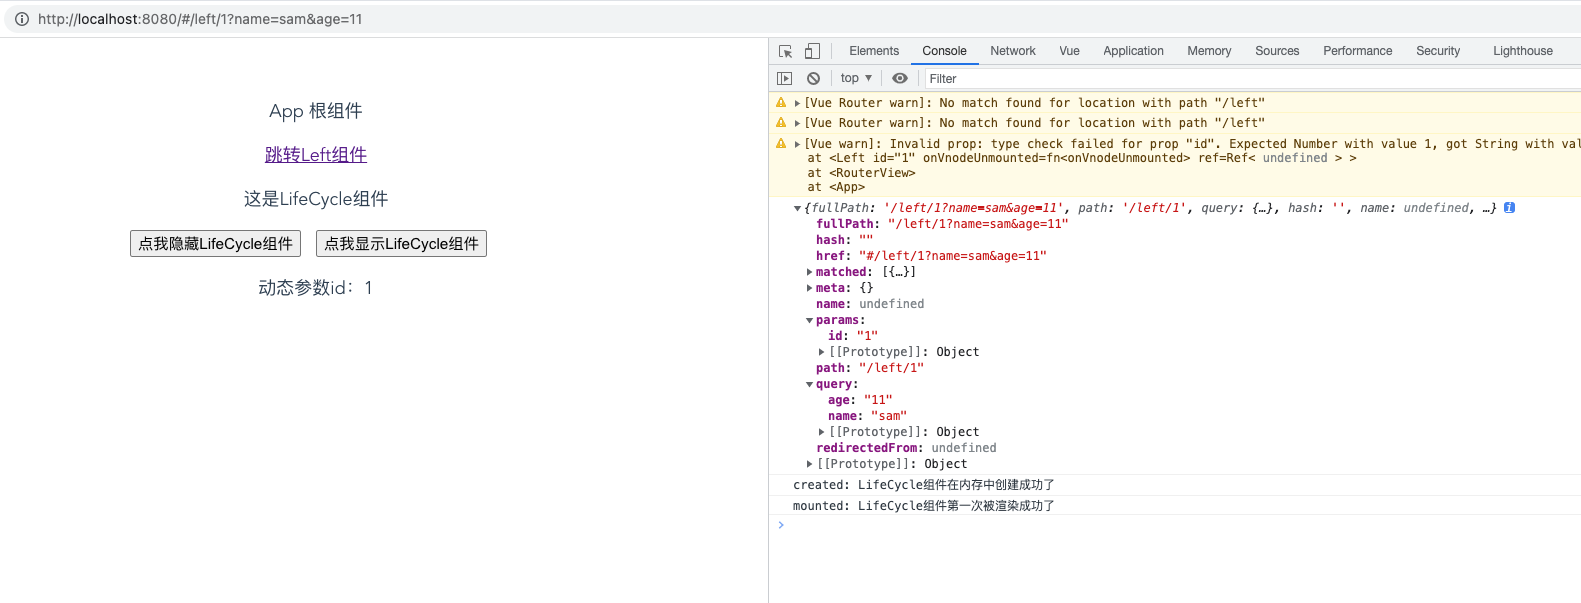Expand the Invalid prop Vue warn message

(797, 144)
